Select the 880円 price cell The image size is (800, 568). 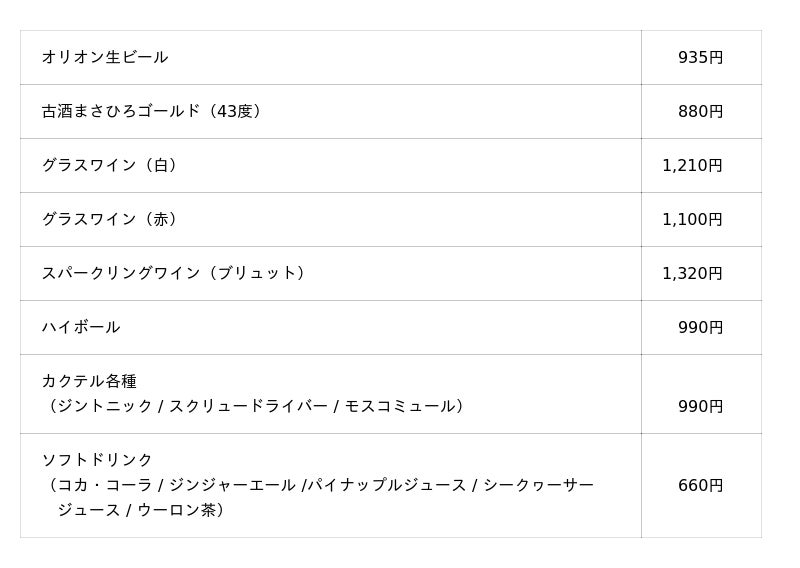(x=700, y=112)
